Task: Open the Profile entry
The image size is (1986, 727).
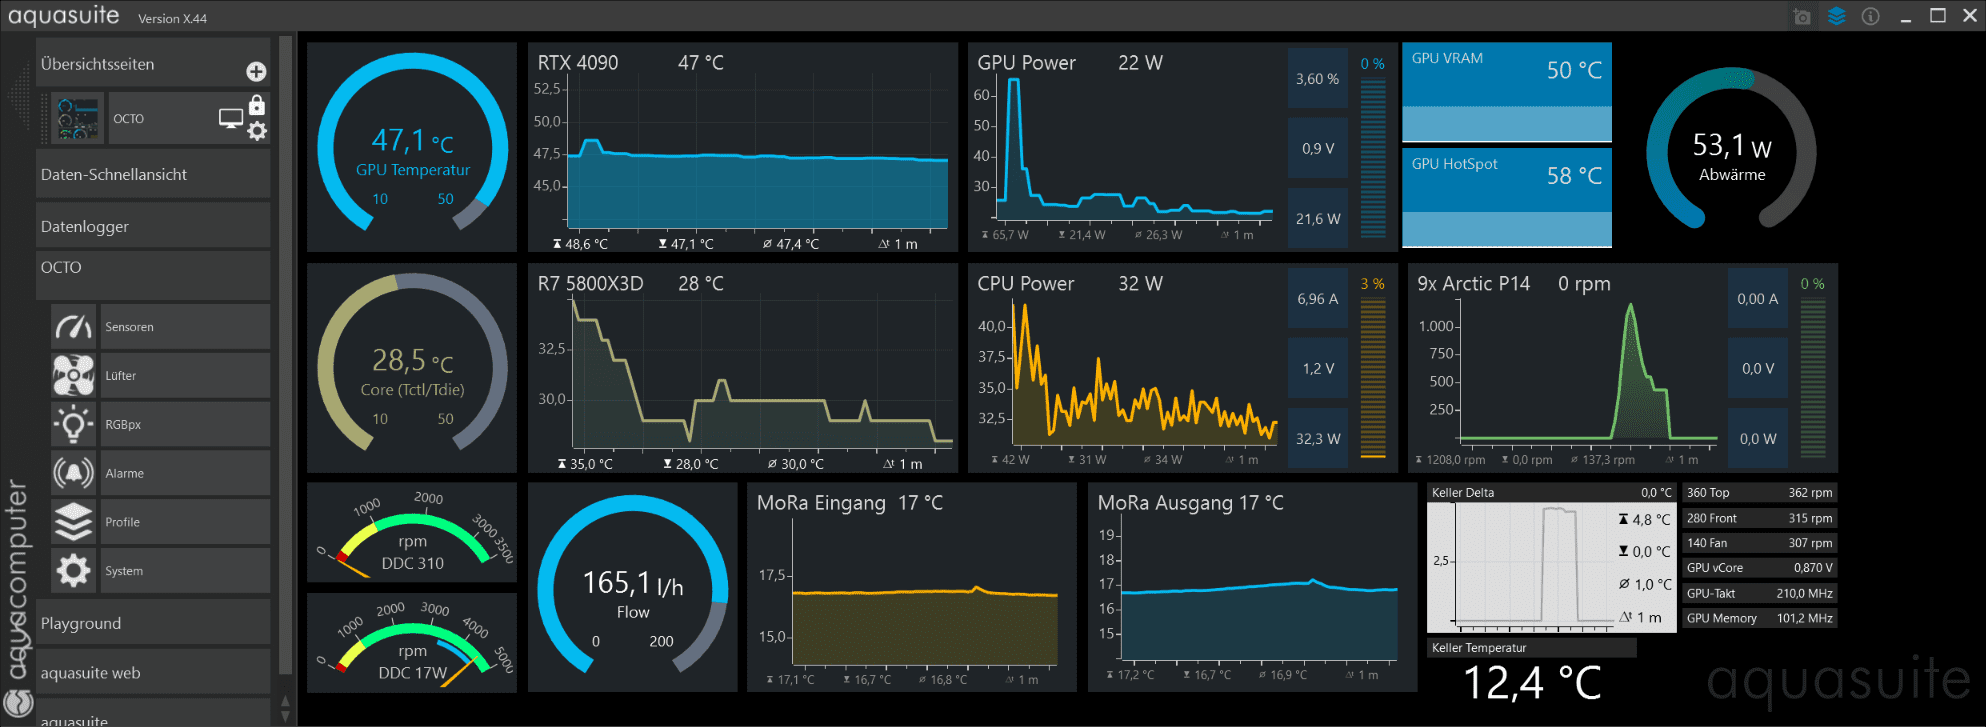Action: 185,522
